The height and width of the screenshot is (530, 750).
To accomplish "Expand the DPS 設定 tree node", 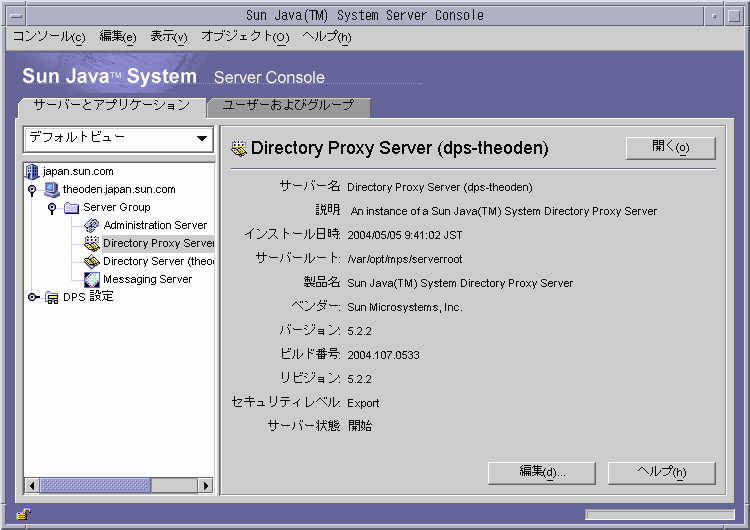I will point(32,297).
